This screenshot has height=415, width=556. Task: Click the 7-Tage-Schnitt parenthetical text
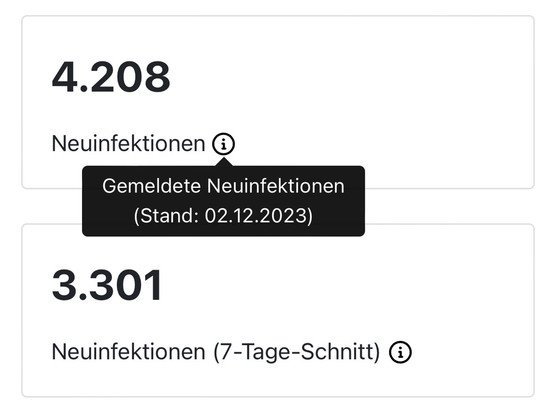click(x=297, y=352)
